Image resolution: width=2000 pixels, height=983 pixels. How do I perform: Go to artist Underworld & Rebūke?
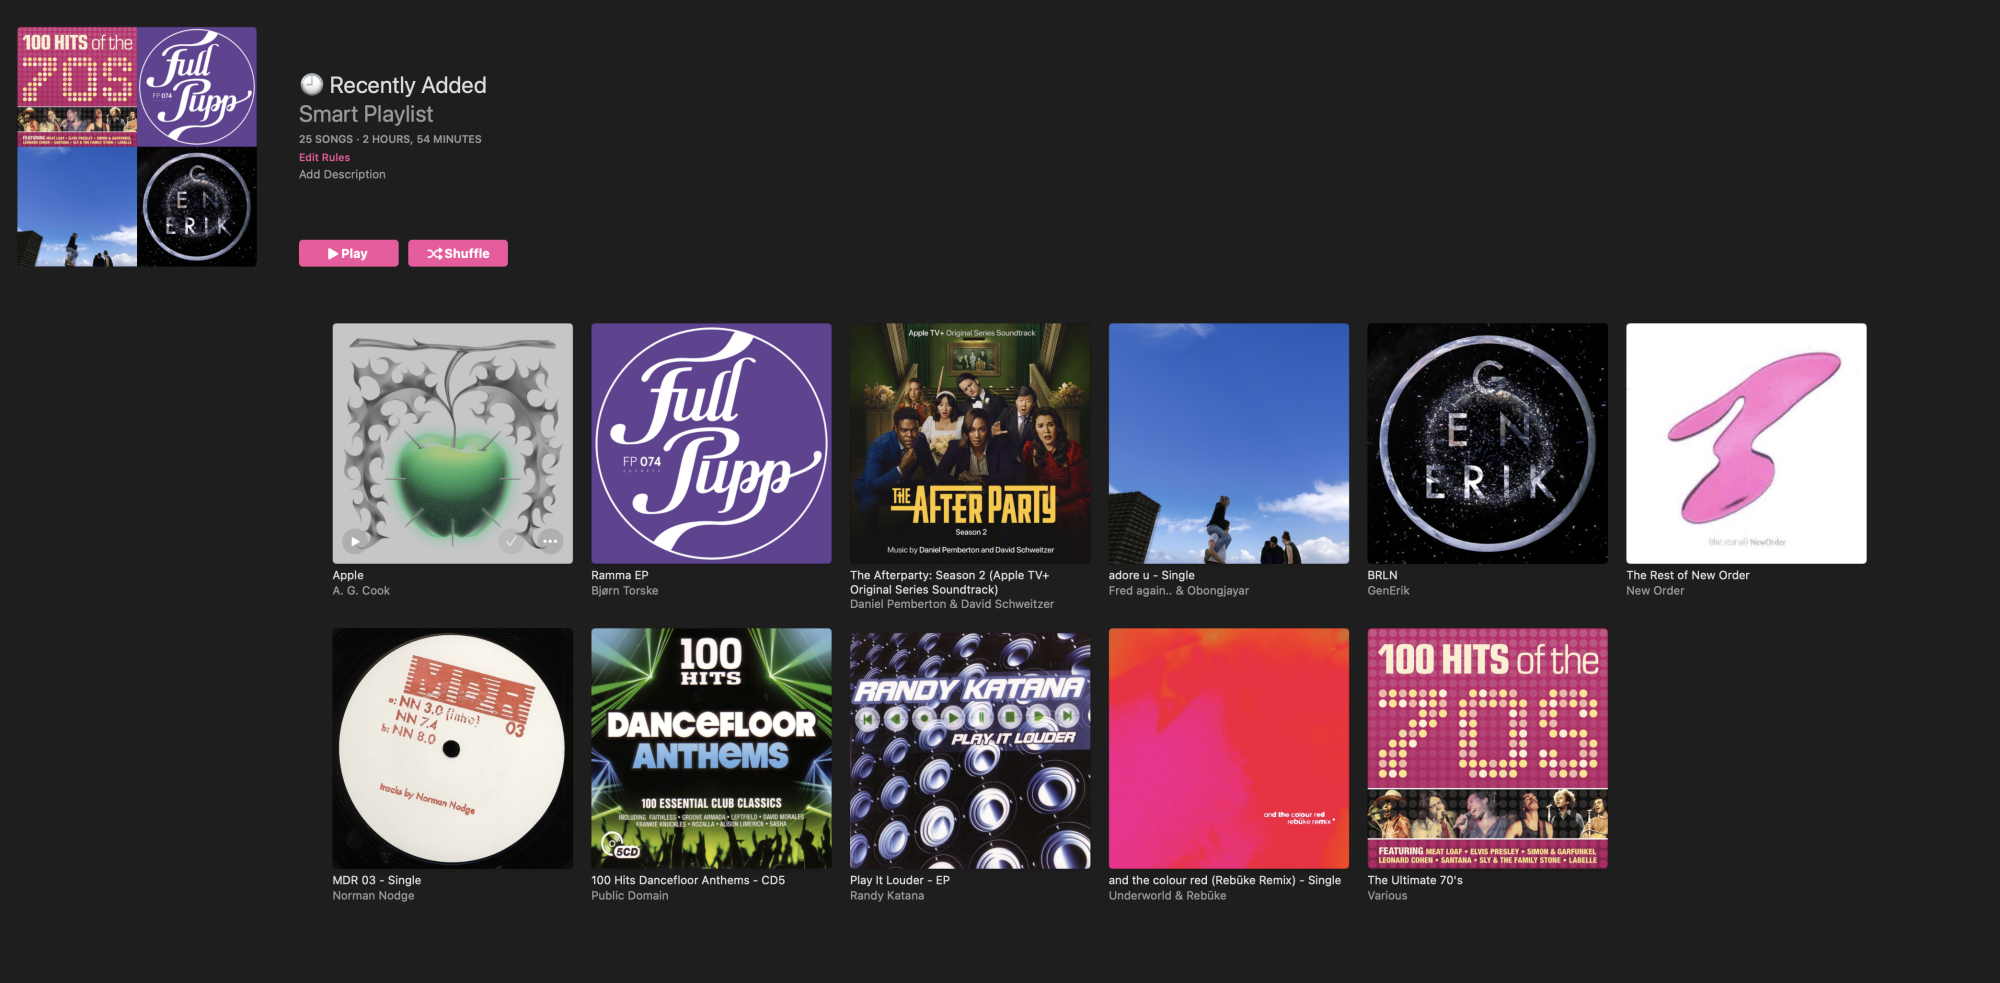coord(1168,896)
